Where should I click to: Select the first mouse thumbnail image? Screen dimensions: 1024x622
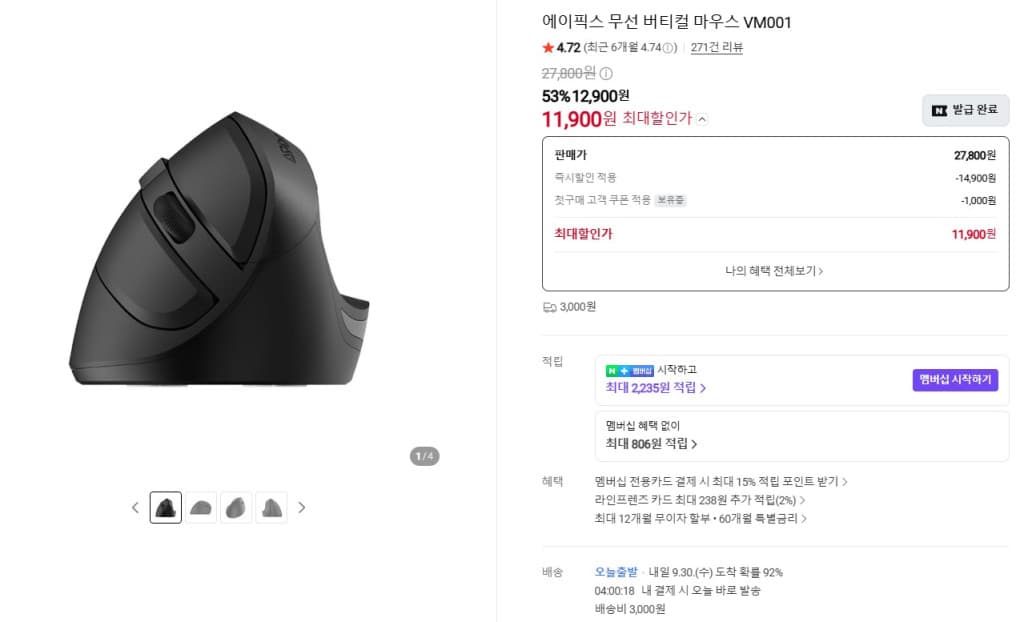pos(166,508)
